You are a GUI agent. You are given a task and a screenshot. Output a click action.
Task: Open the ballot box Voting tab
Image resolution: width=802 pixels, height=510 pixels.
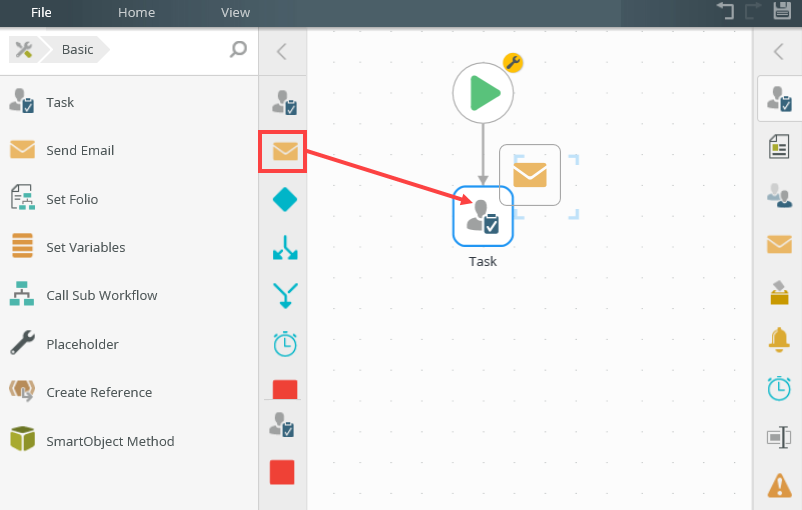pyautogui.click(x=779, y=292)
